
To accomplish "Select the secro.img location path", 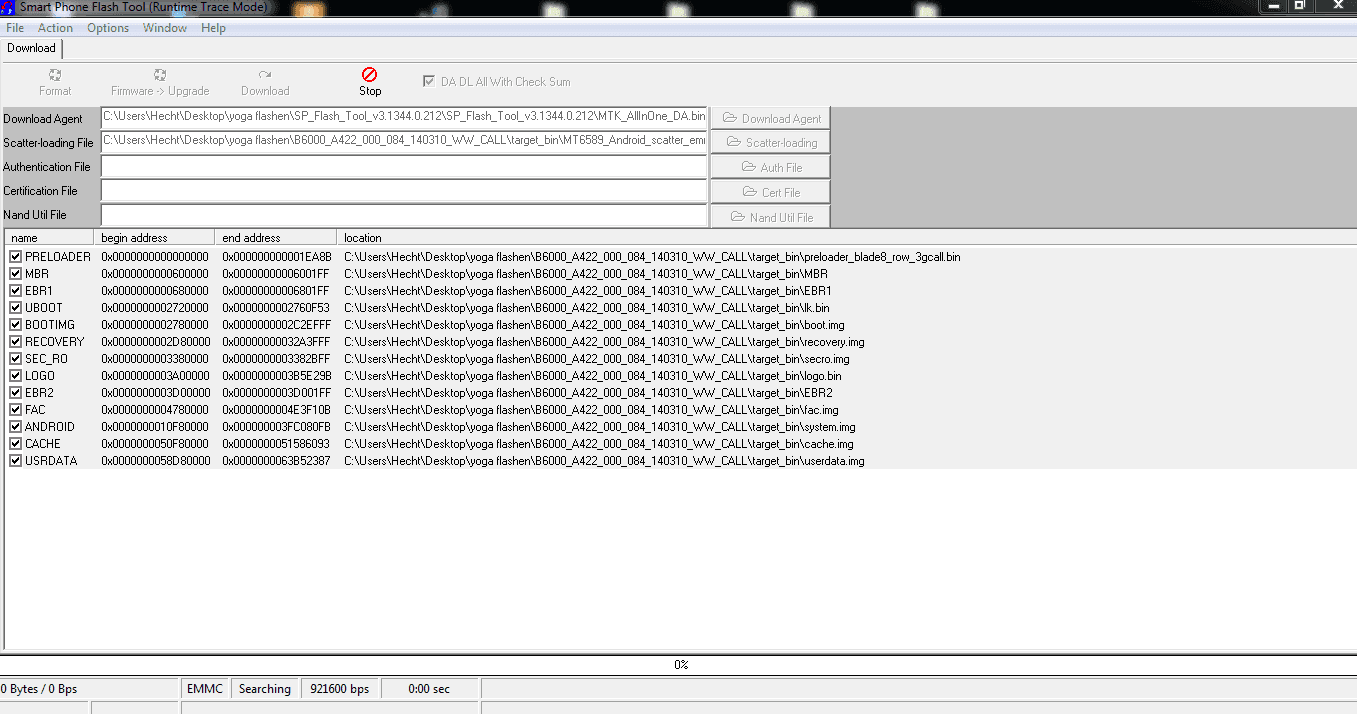I will click(597, 359).
